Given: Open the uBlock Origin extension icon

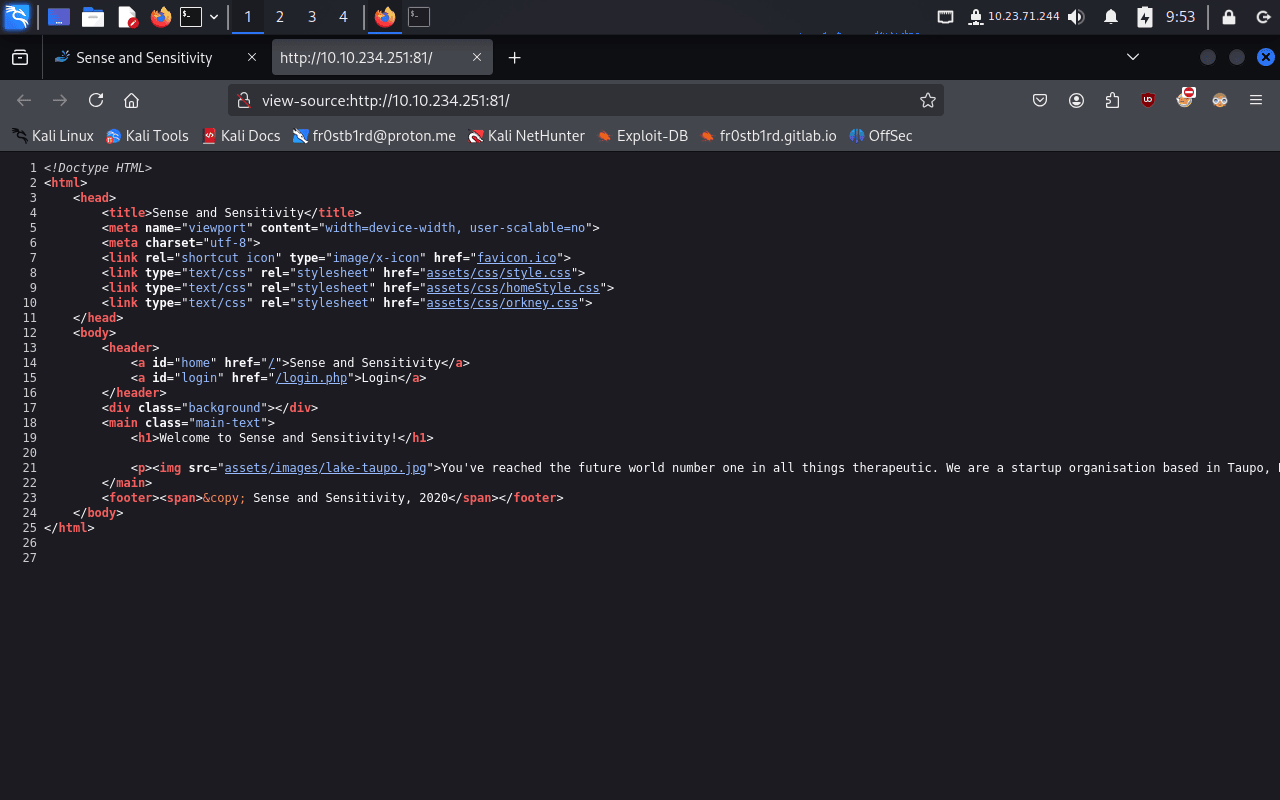Looking at the screenshot, I should pos(1148,100).
